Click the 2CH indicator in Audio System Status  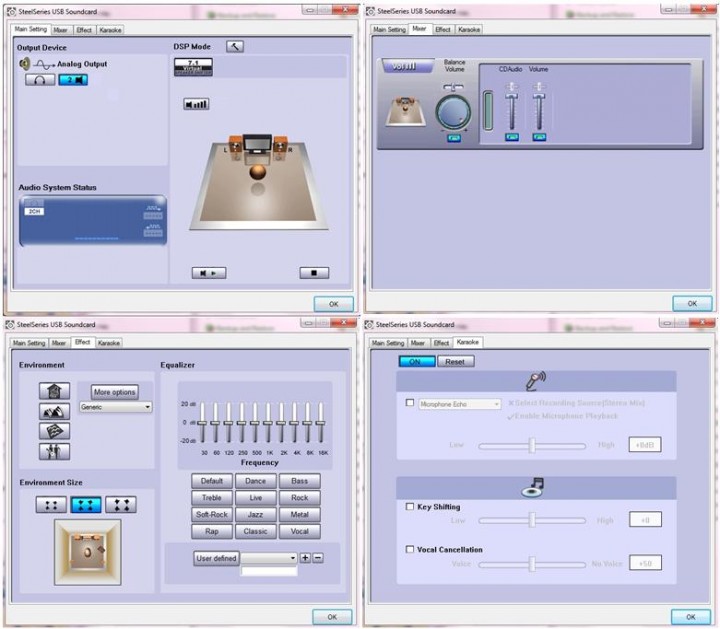(34, 211)
